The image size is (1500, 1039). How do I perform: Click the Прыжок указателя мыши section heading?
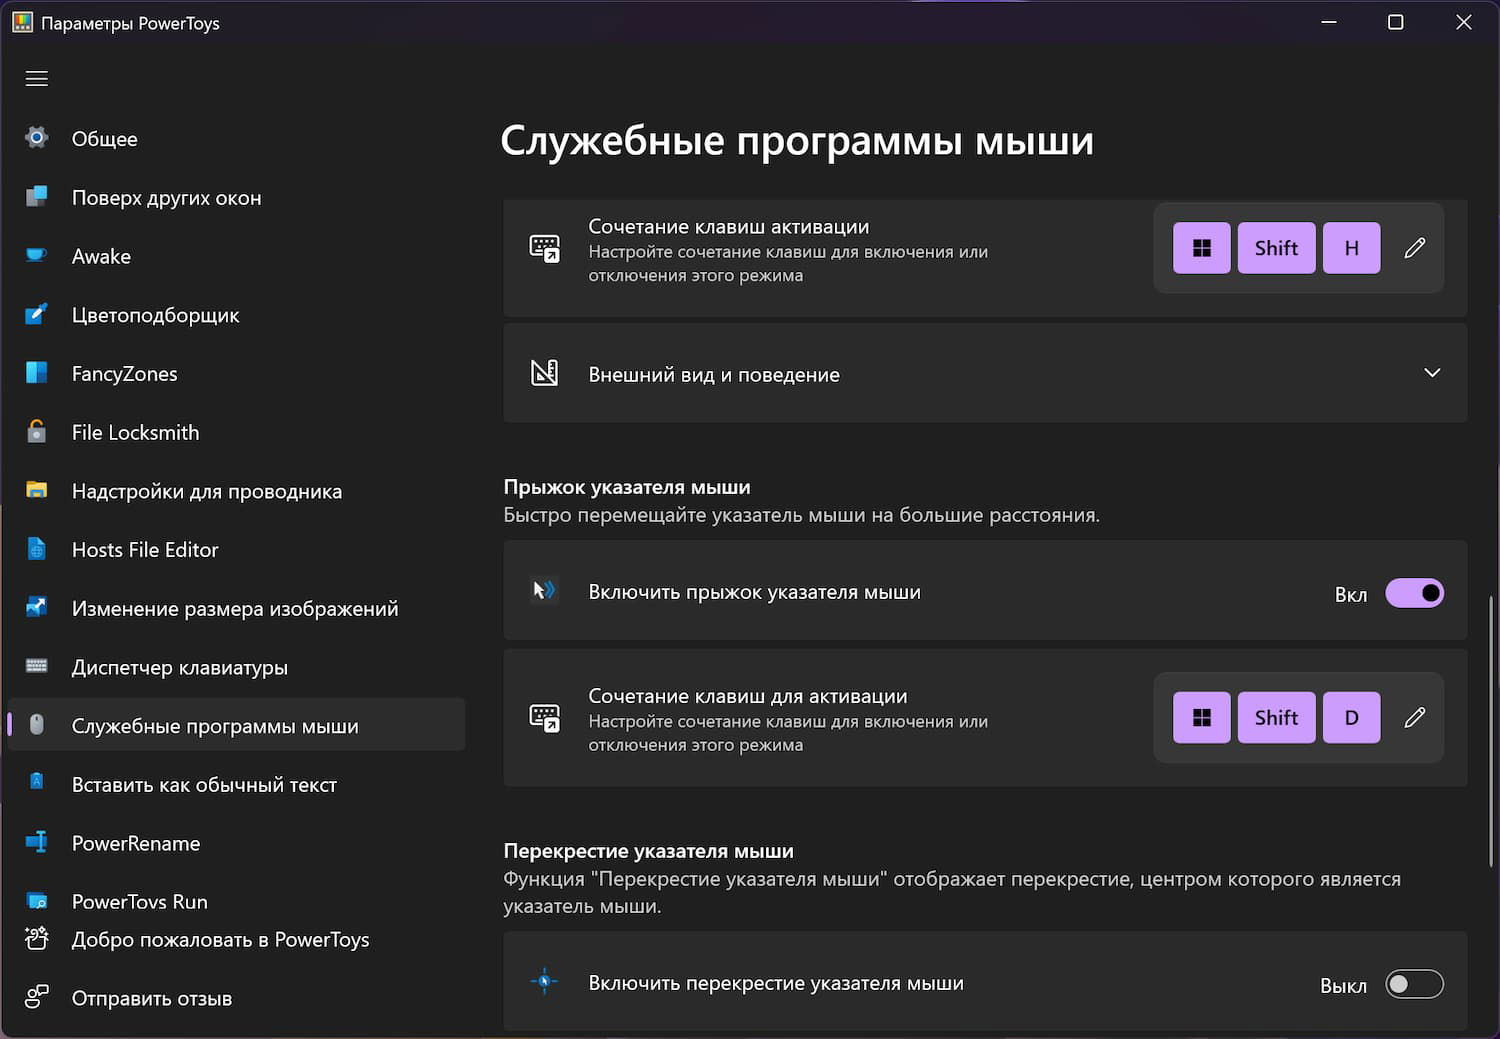[627, 487]
